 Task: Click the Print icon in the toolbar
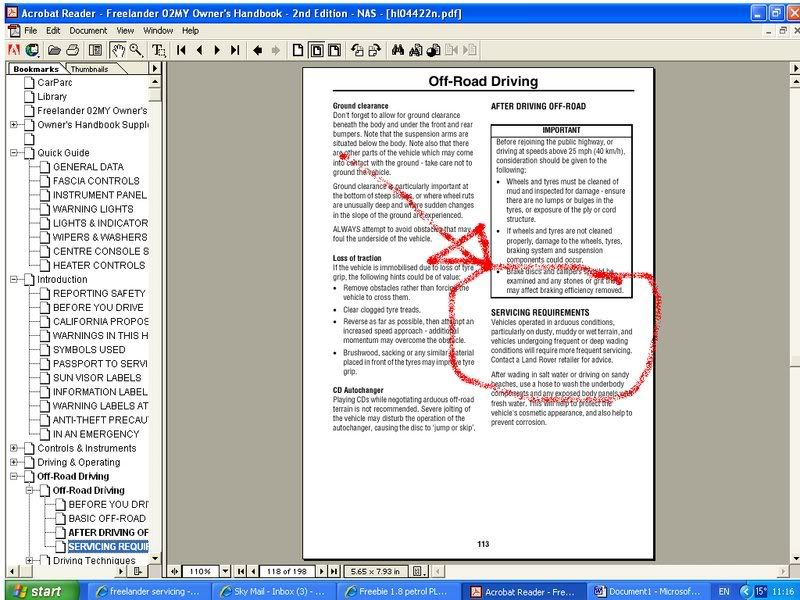[72, 50]
